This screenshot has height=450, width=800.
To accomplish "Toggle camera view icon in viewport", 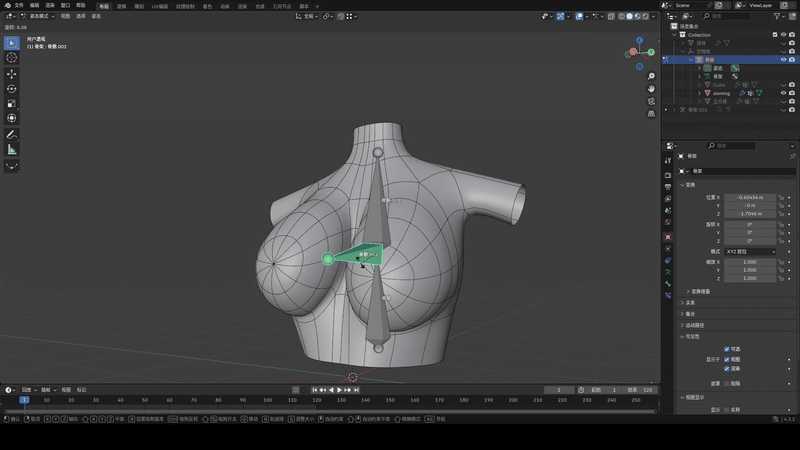I will pos(651,101).
